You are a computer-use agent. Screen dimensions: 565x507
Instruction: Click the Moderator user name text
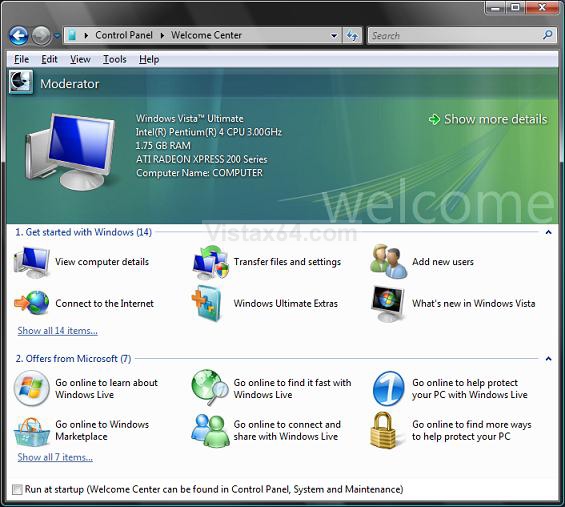click(70, 84)
